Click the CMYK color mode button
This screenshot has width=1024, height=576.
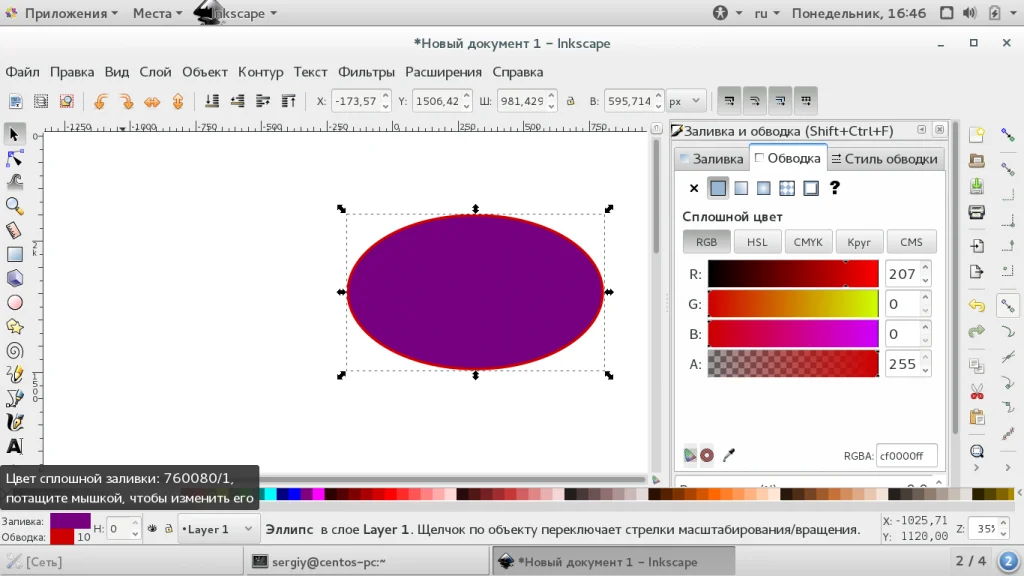pyautogui.click(x=808, y=242)
